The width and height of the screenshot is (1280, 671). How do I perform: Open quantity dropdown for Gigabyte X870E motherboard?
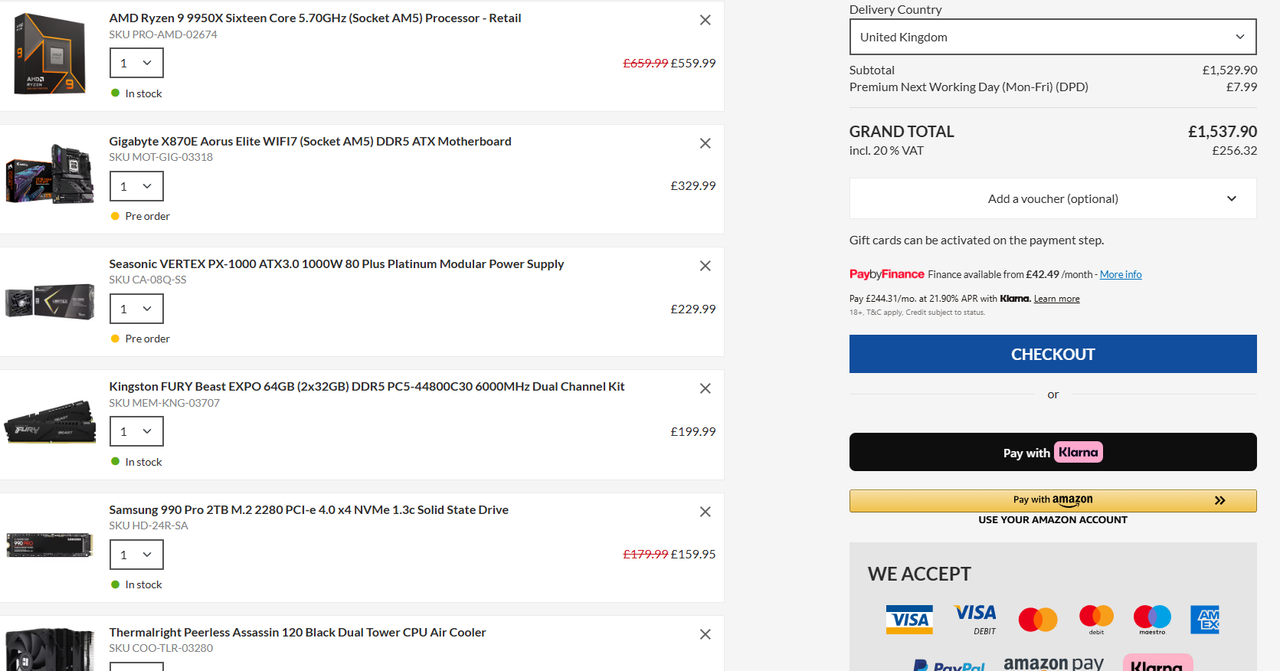tap(136, 186)
